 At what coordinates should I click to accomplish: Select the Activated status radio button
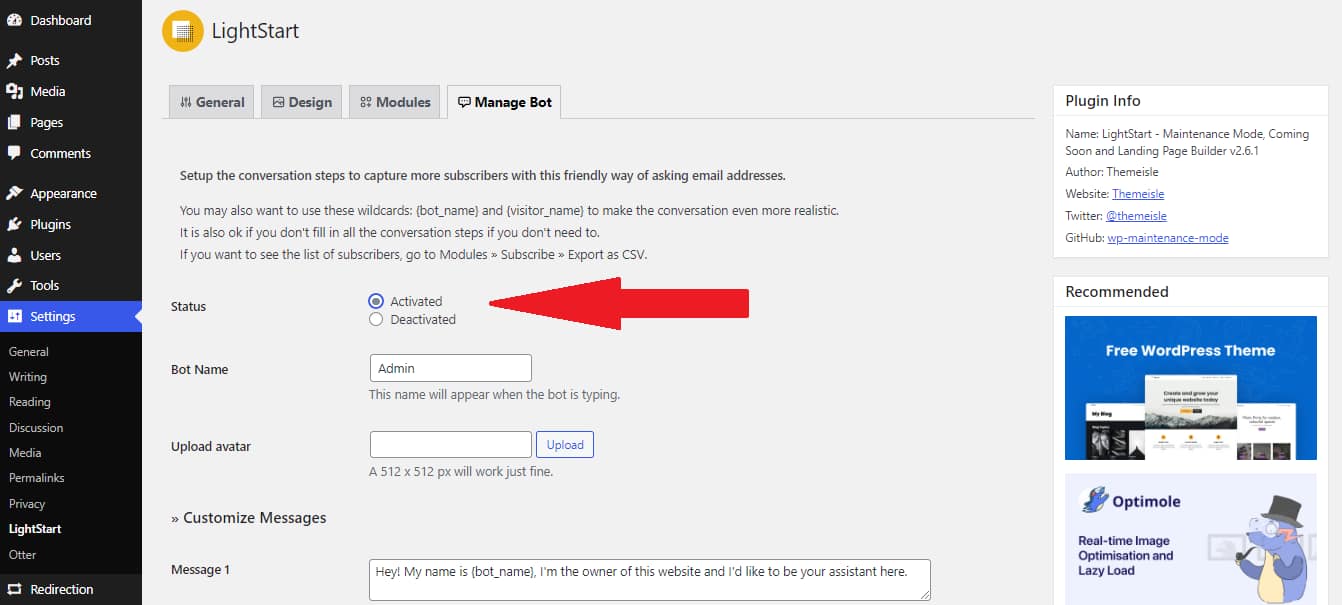[x=376, y=300]
